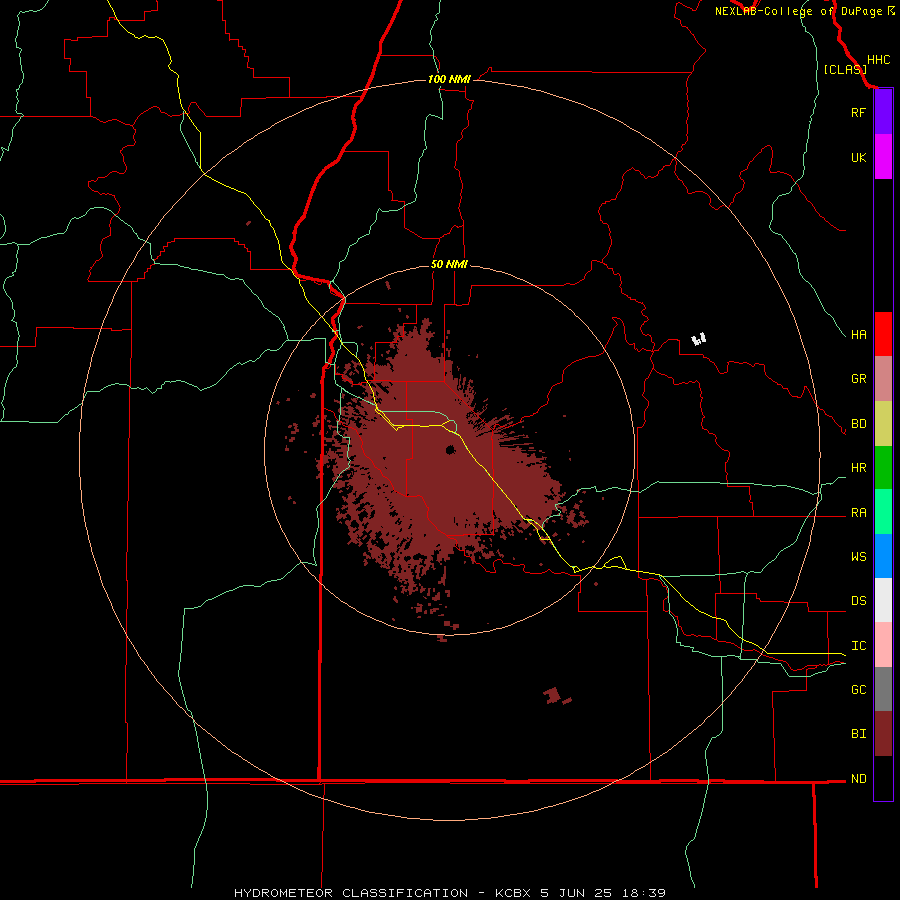Viewport: 900px width, 900px height.
Task: Click the RA light green legend swatch
Action: (x=883, y=512)
